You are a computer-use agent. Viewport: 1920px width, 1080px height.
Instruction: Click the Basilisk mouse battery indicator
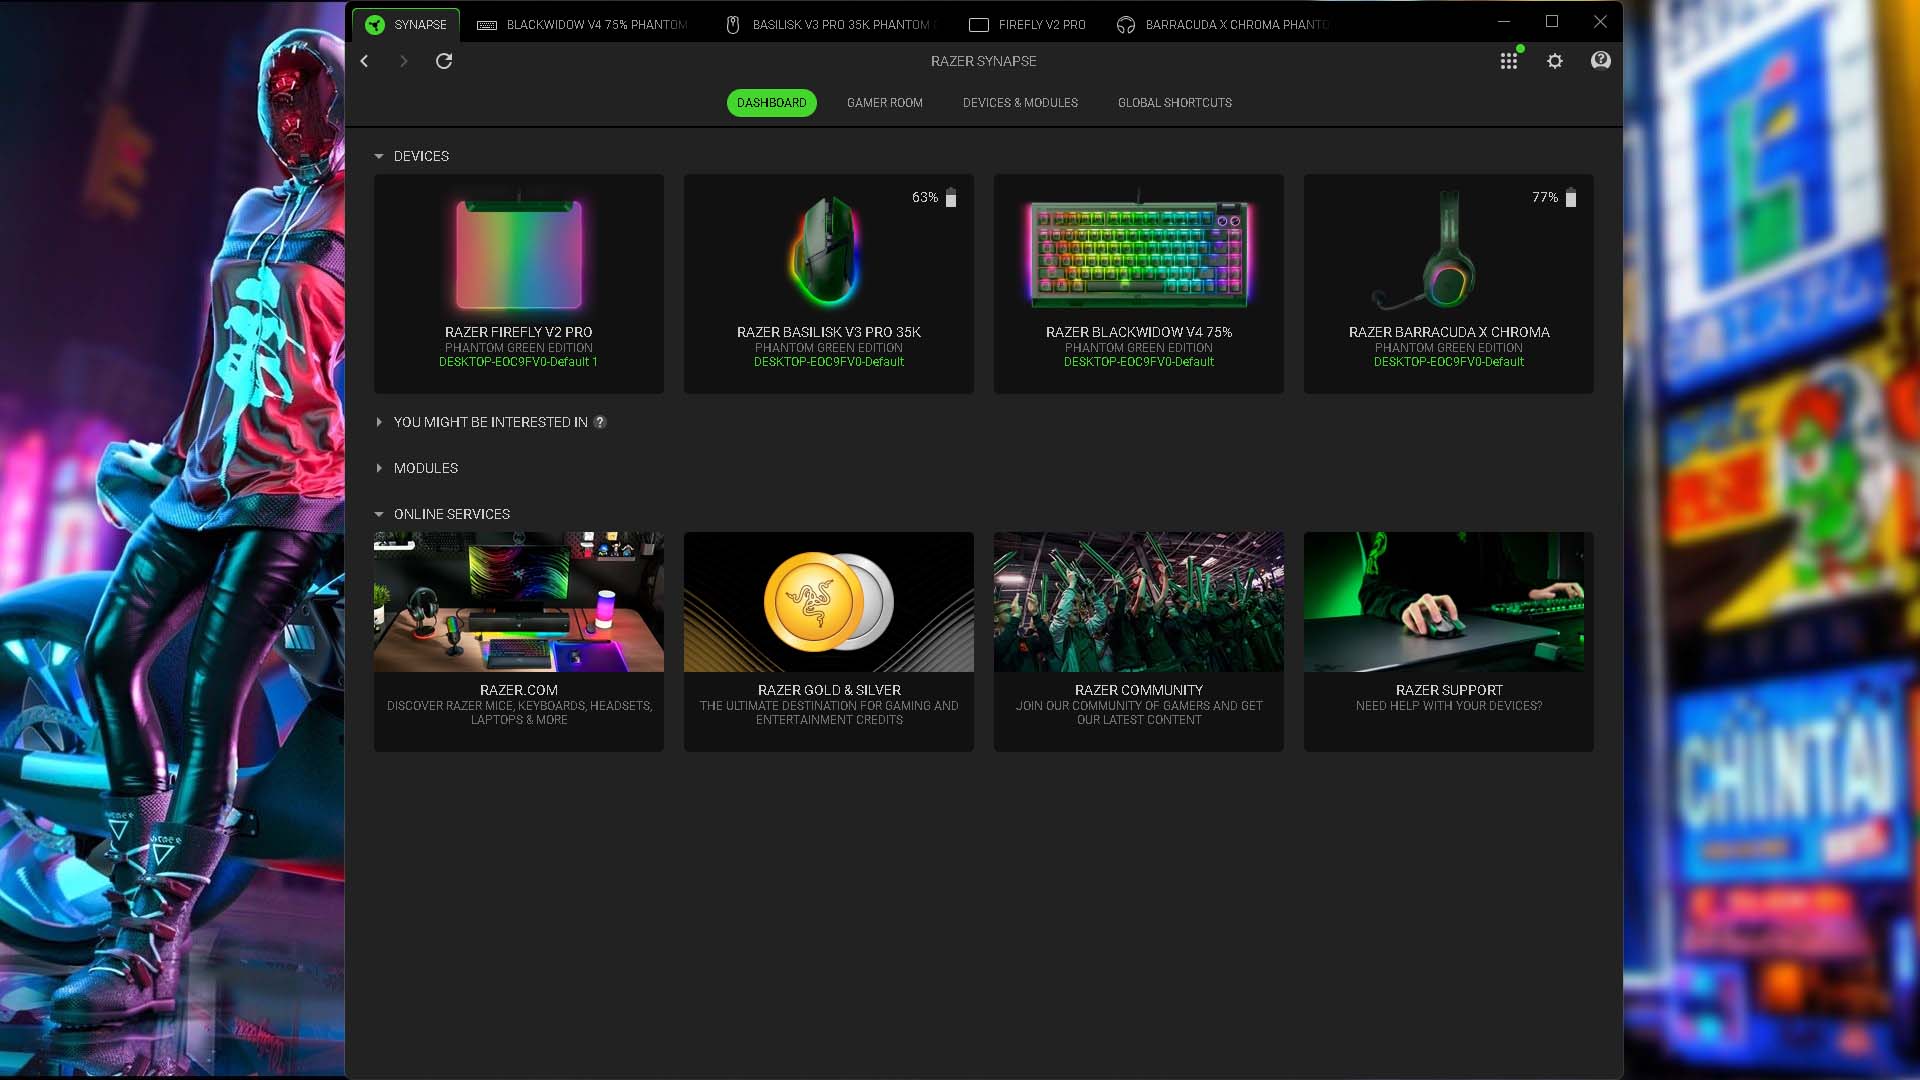(951, 198)
